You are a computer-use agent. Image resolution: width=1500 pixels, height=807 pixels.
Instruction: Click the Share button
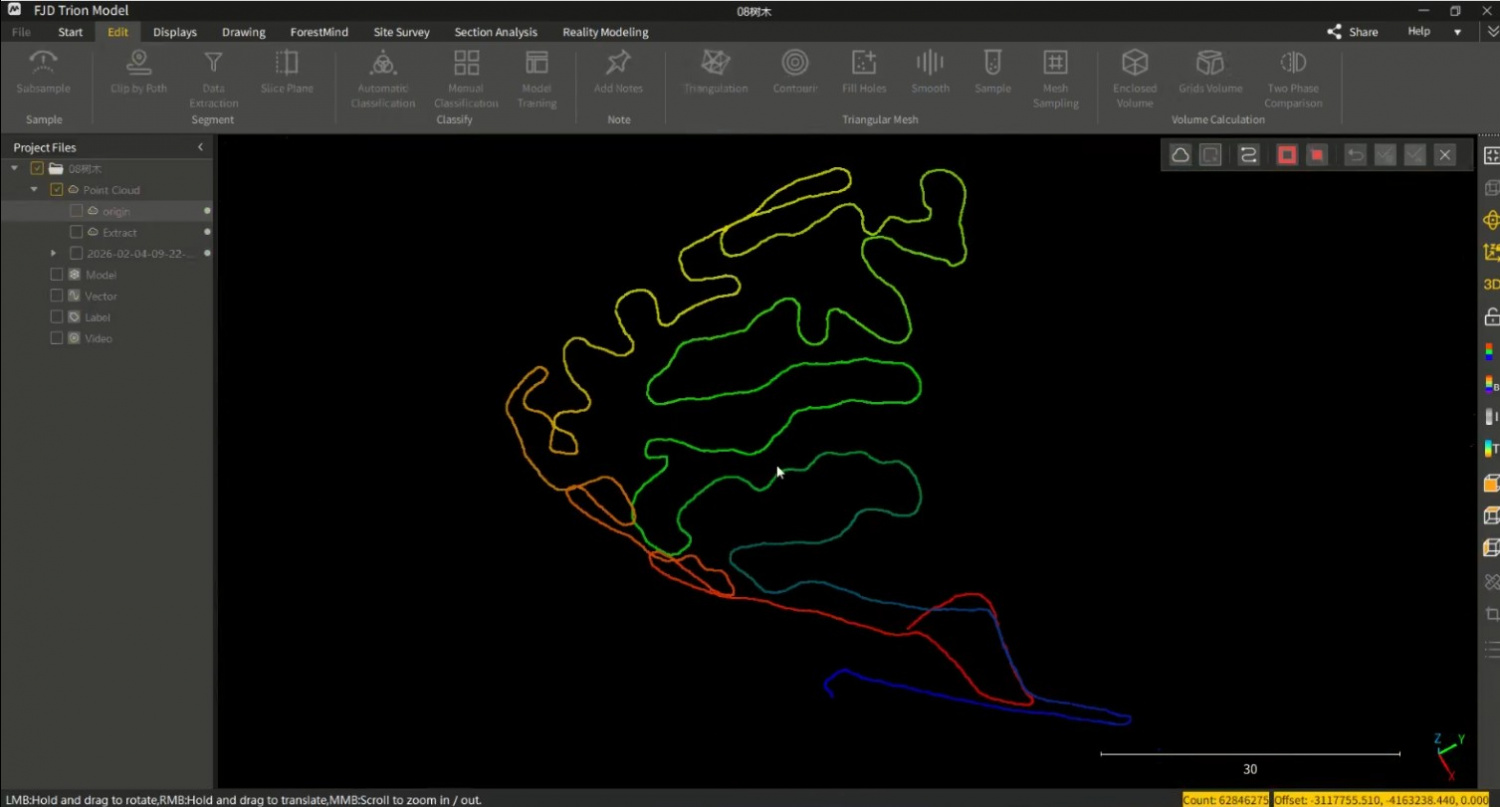[1352, 32]
